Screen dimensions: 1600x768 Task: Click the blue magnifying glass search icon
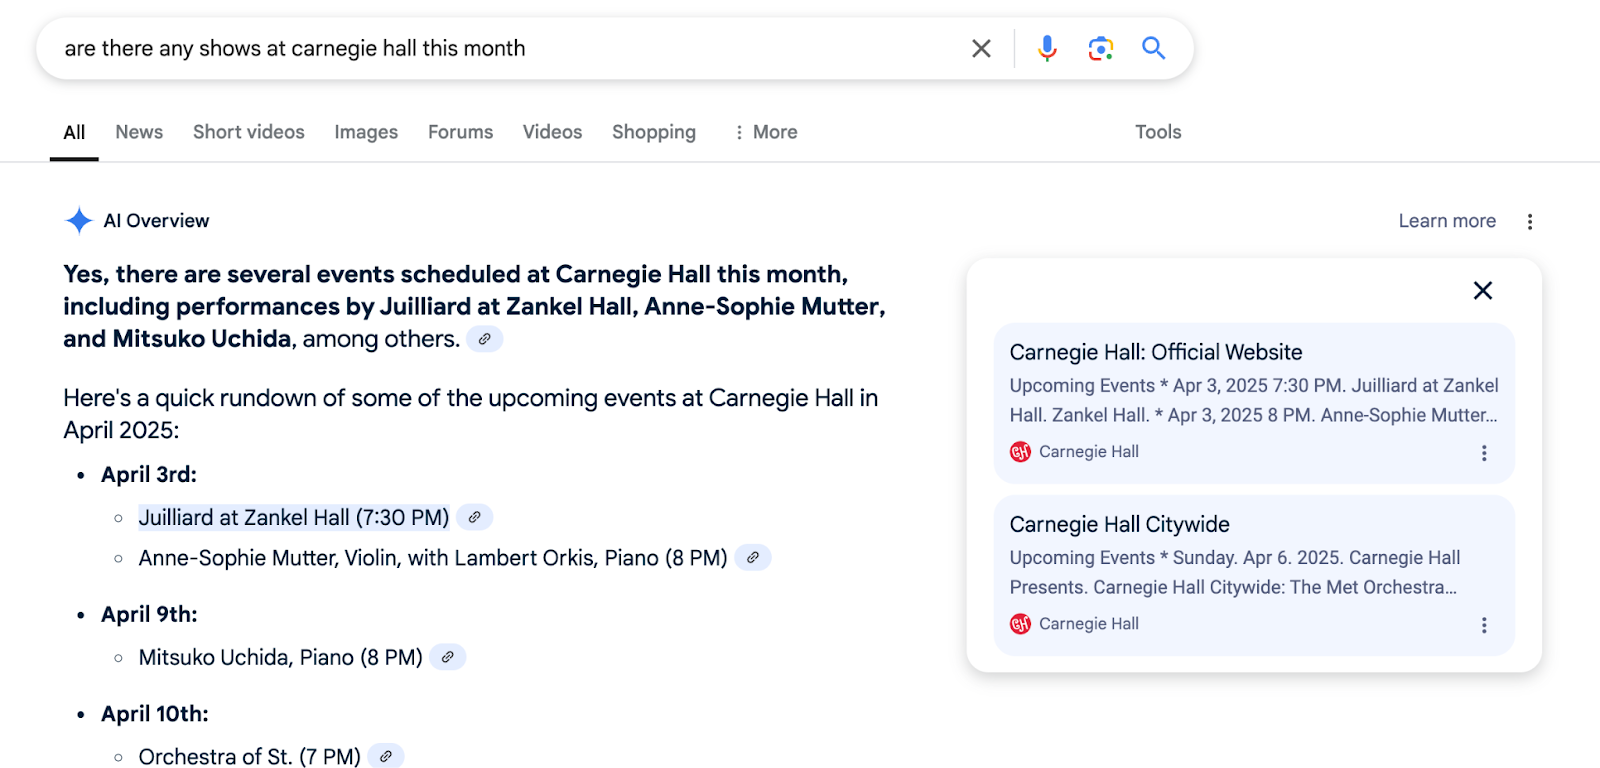(x=1154, y=48)
